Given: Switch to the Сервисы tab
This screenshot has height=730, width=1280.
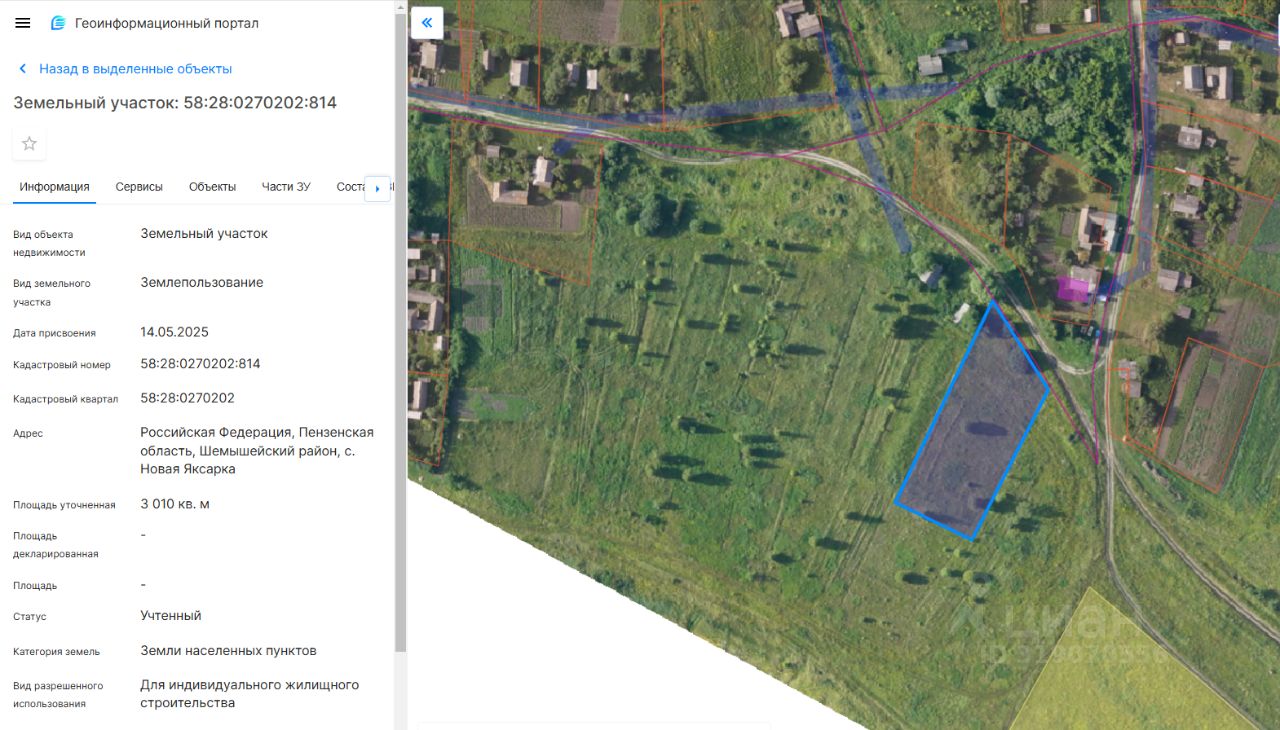Looking at the screenshot, I should click(139, 187).
